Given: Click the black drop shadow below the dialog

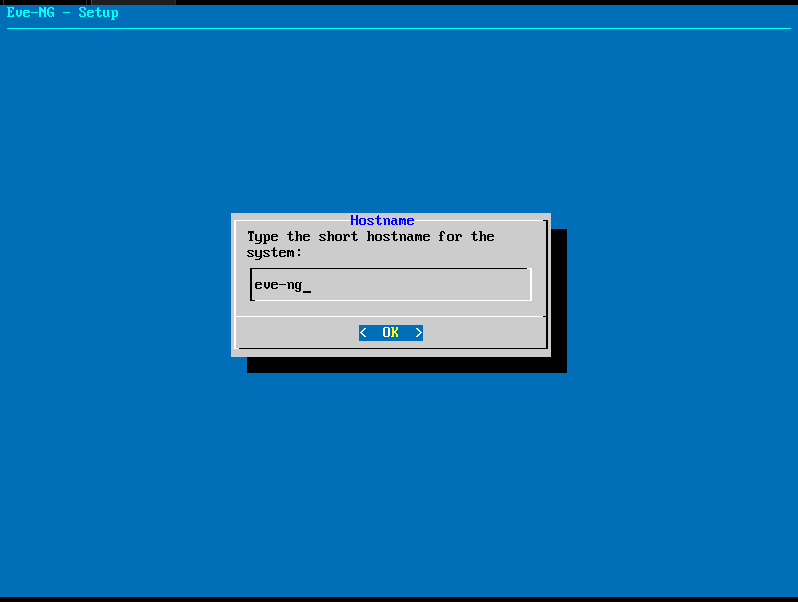Looking at the screenshot, I should pyautogui.click(x=400, y=365).
